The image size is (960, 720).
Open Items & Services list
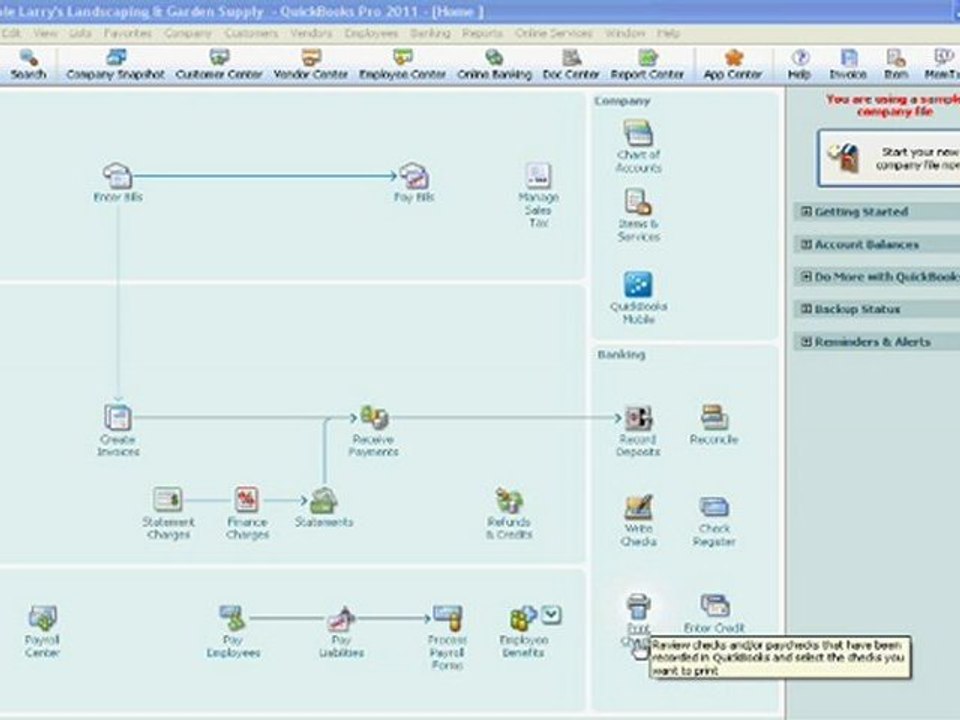(638, 216)
